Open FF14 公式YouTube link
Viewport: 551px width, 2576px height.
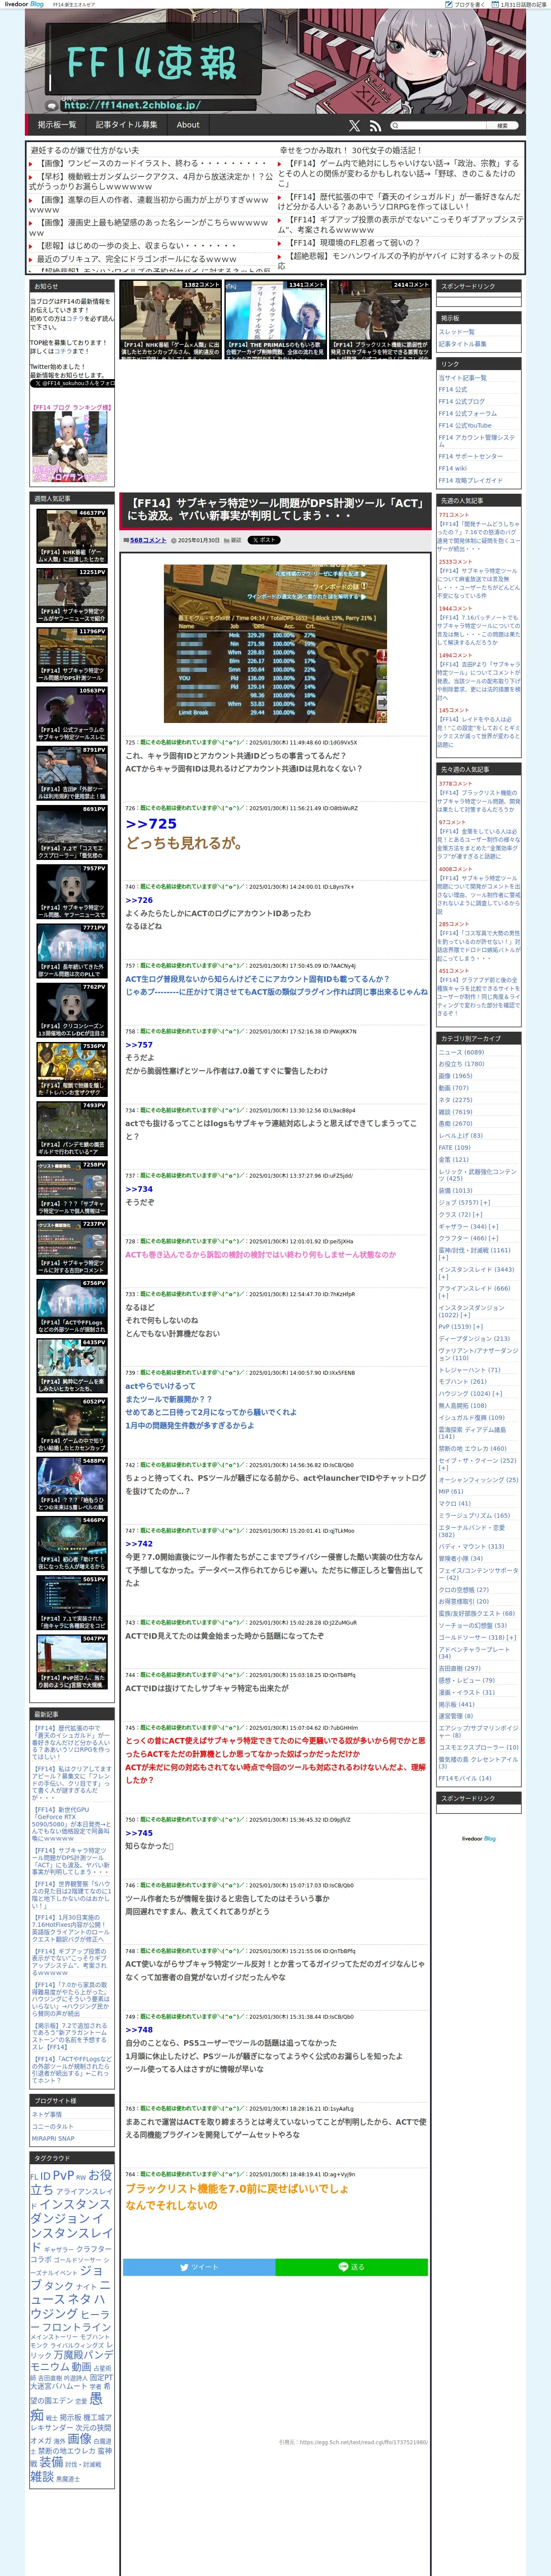[x=465, y=425]
